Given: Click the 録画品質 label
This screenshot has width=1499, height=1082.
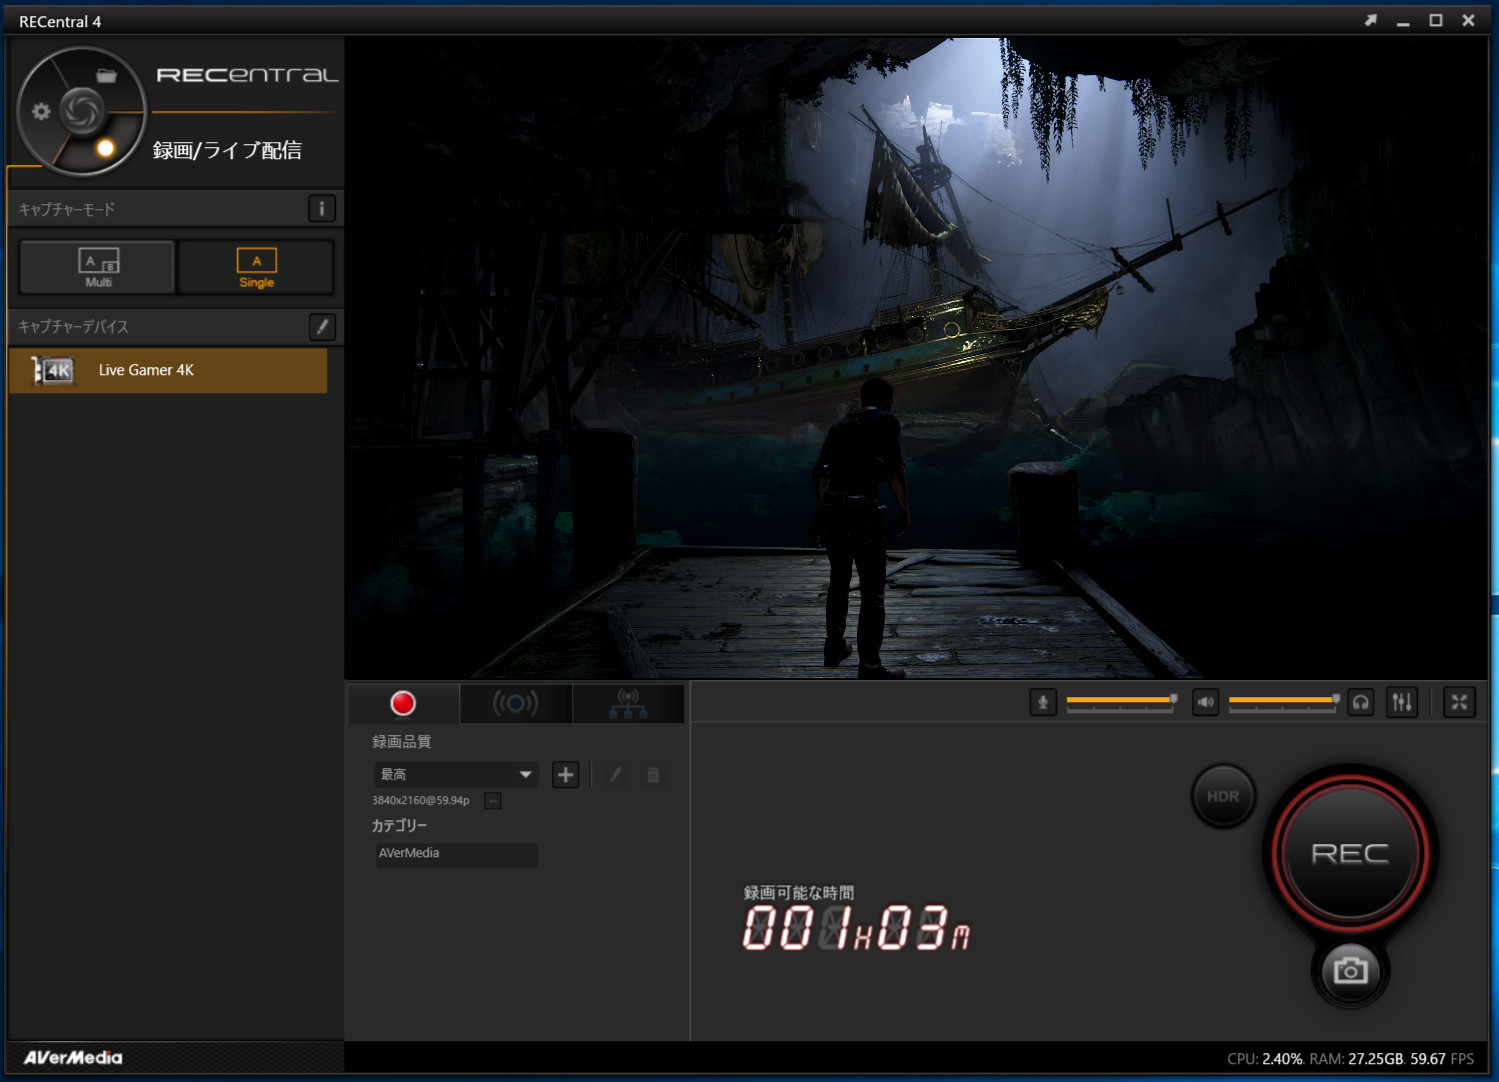Looking at the screenshot, I should point(402,741).
